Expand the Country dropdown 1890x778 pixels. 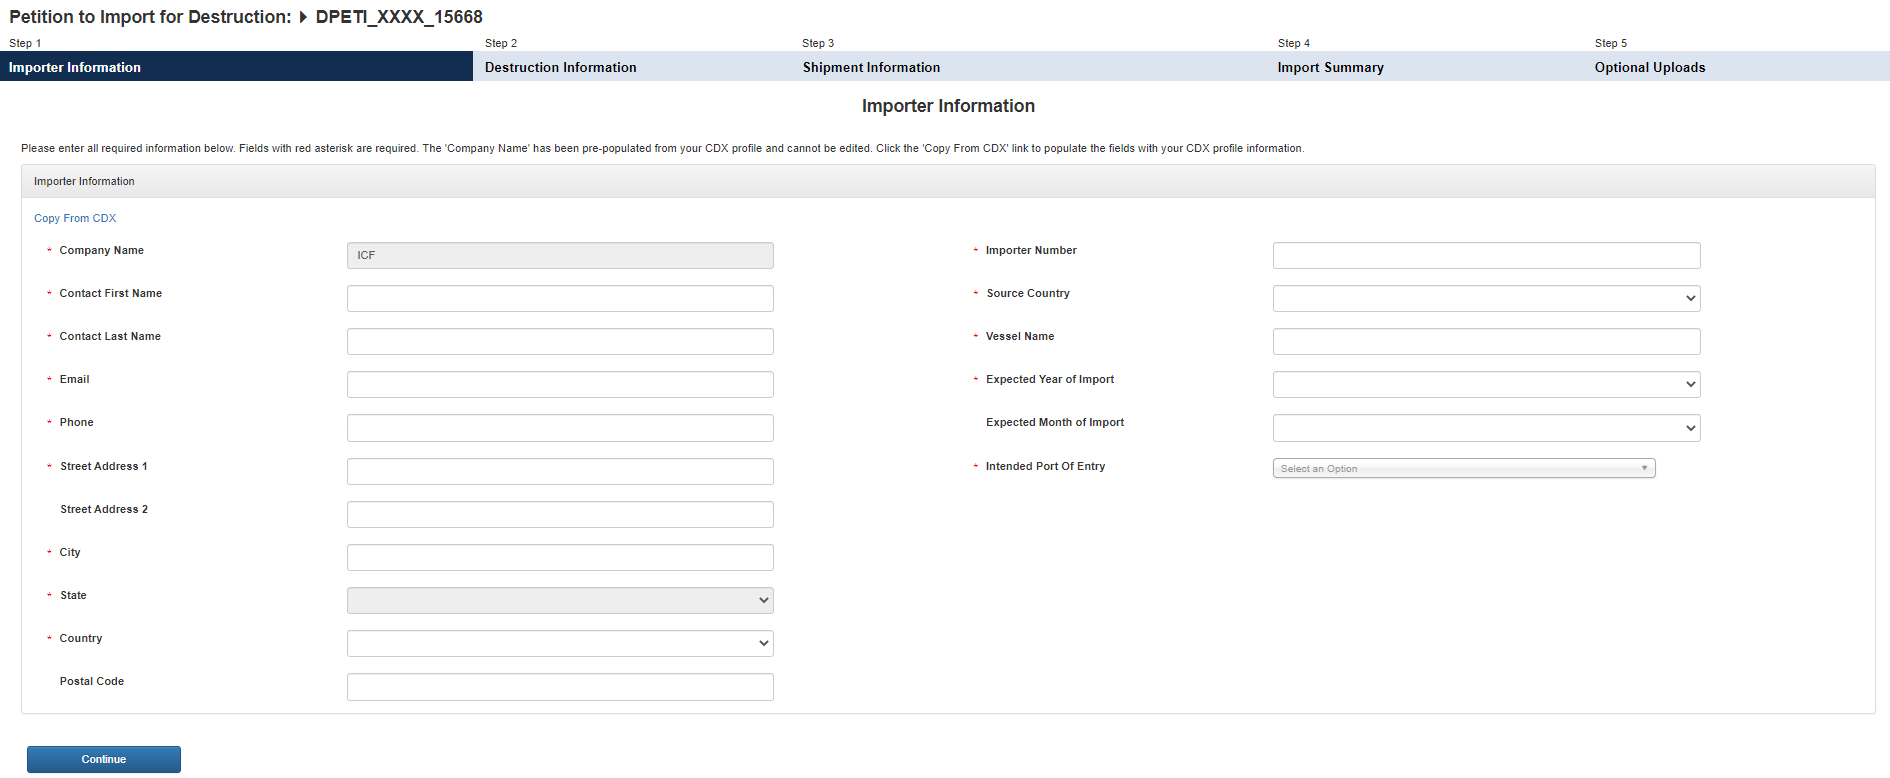pos(560,643)
